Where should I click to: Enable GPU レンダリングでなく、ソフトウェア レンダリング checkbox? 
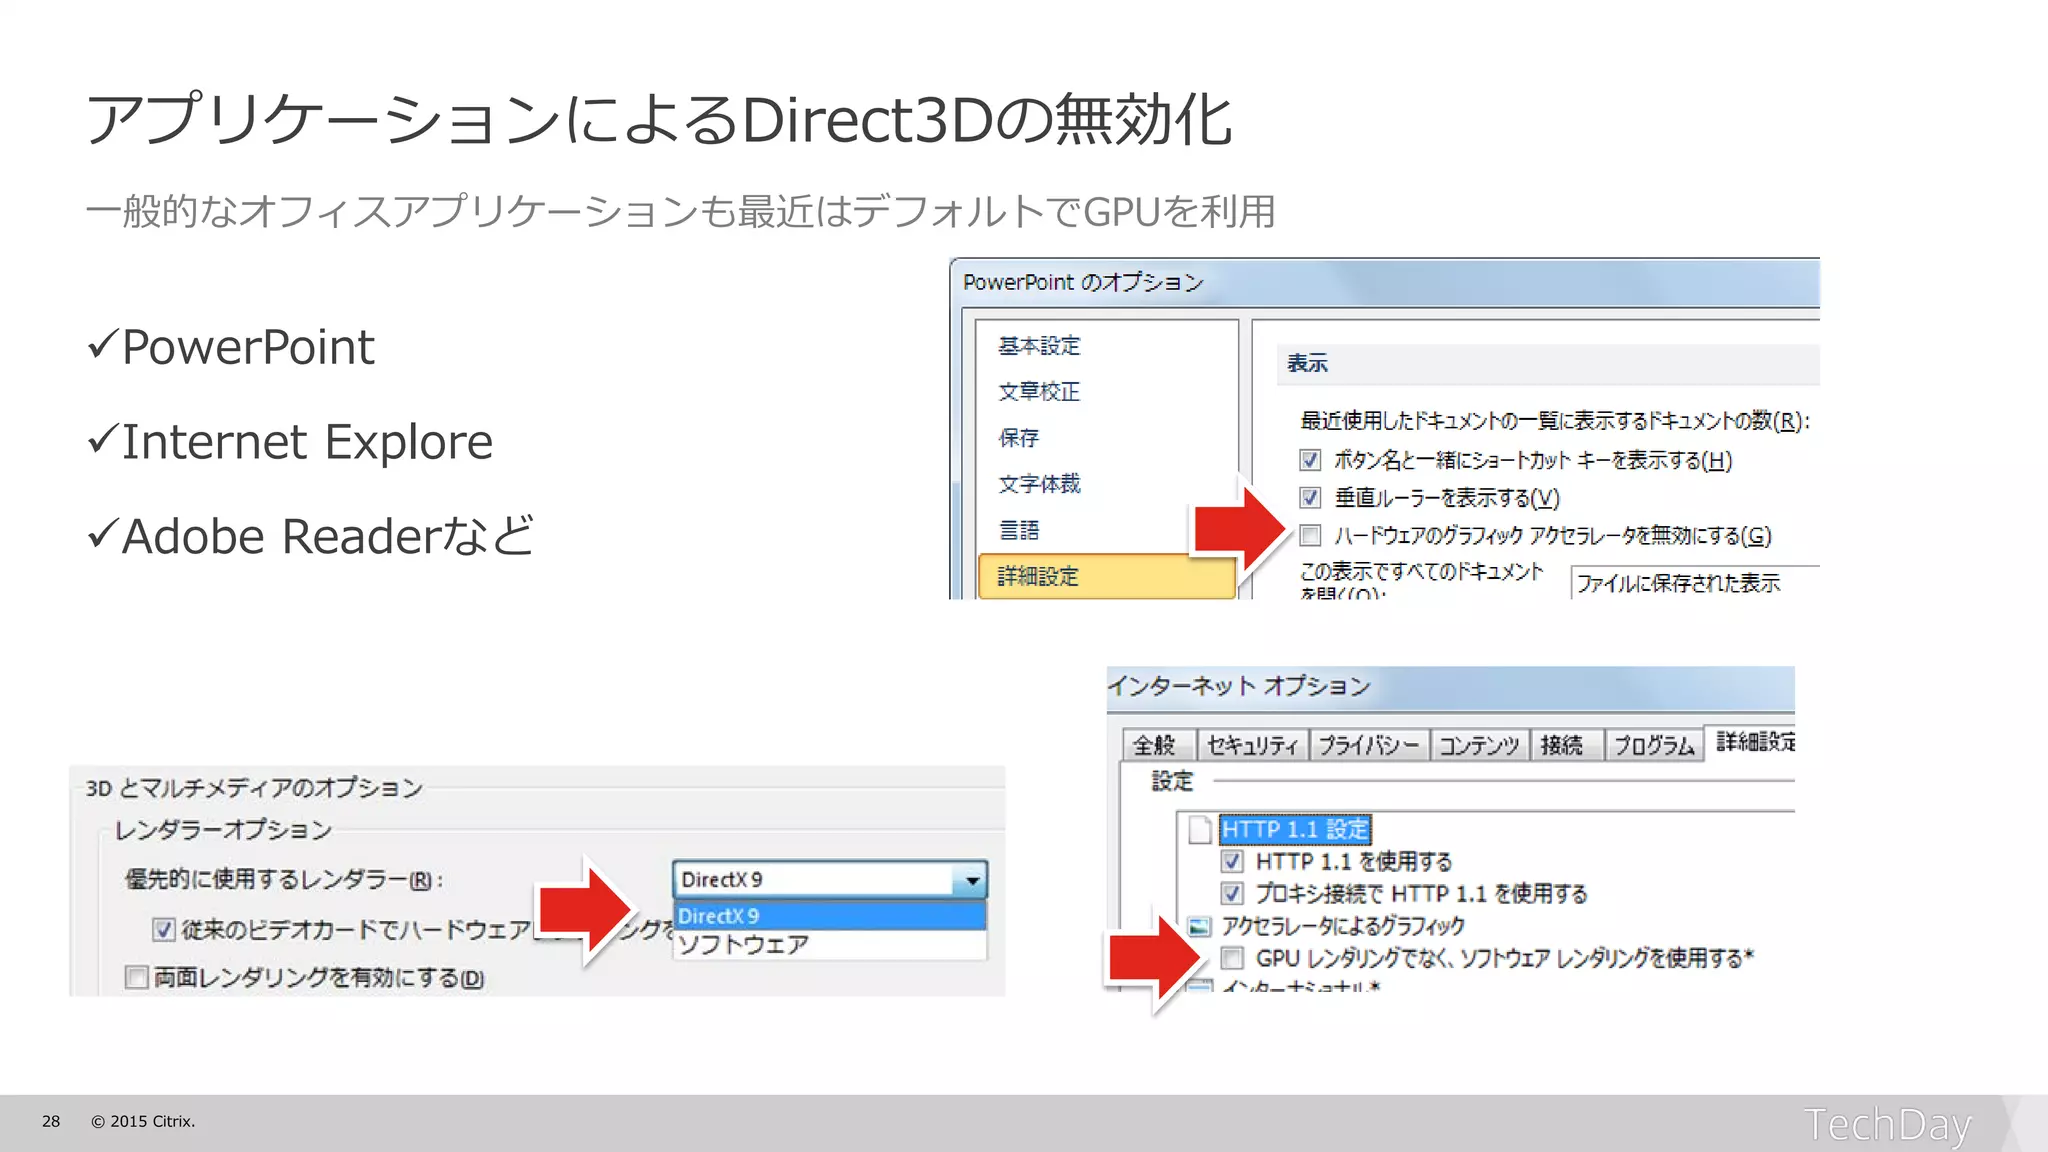point(1232,958)
